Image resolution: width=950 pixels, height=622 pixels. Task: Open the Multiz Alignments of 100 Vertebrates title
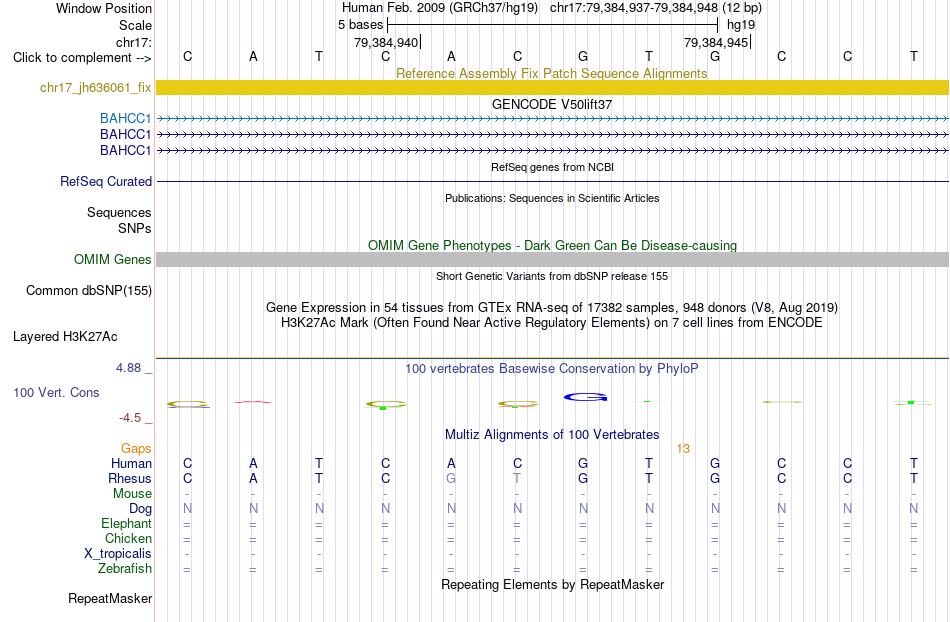(x=552, y=434)
